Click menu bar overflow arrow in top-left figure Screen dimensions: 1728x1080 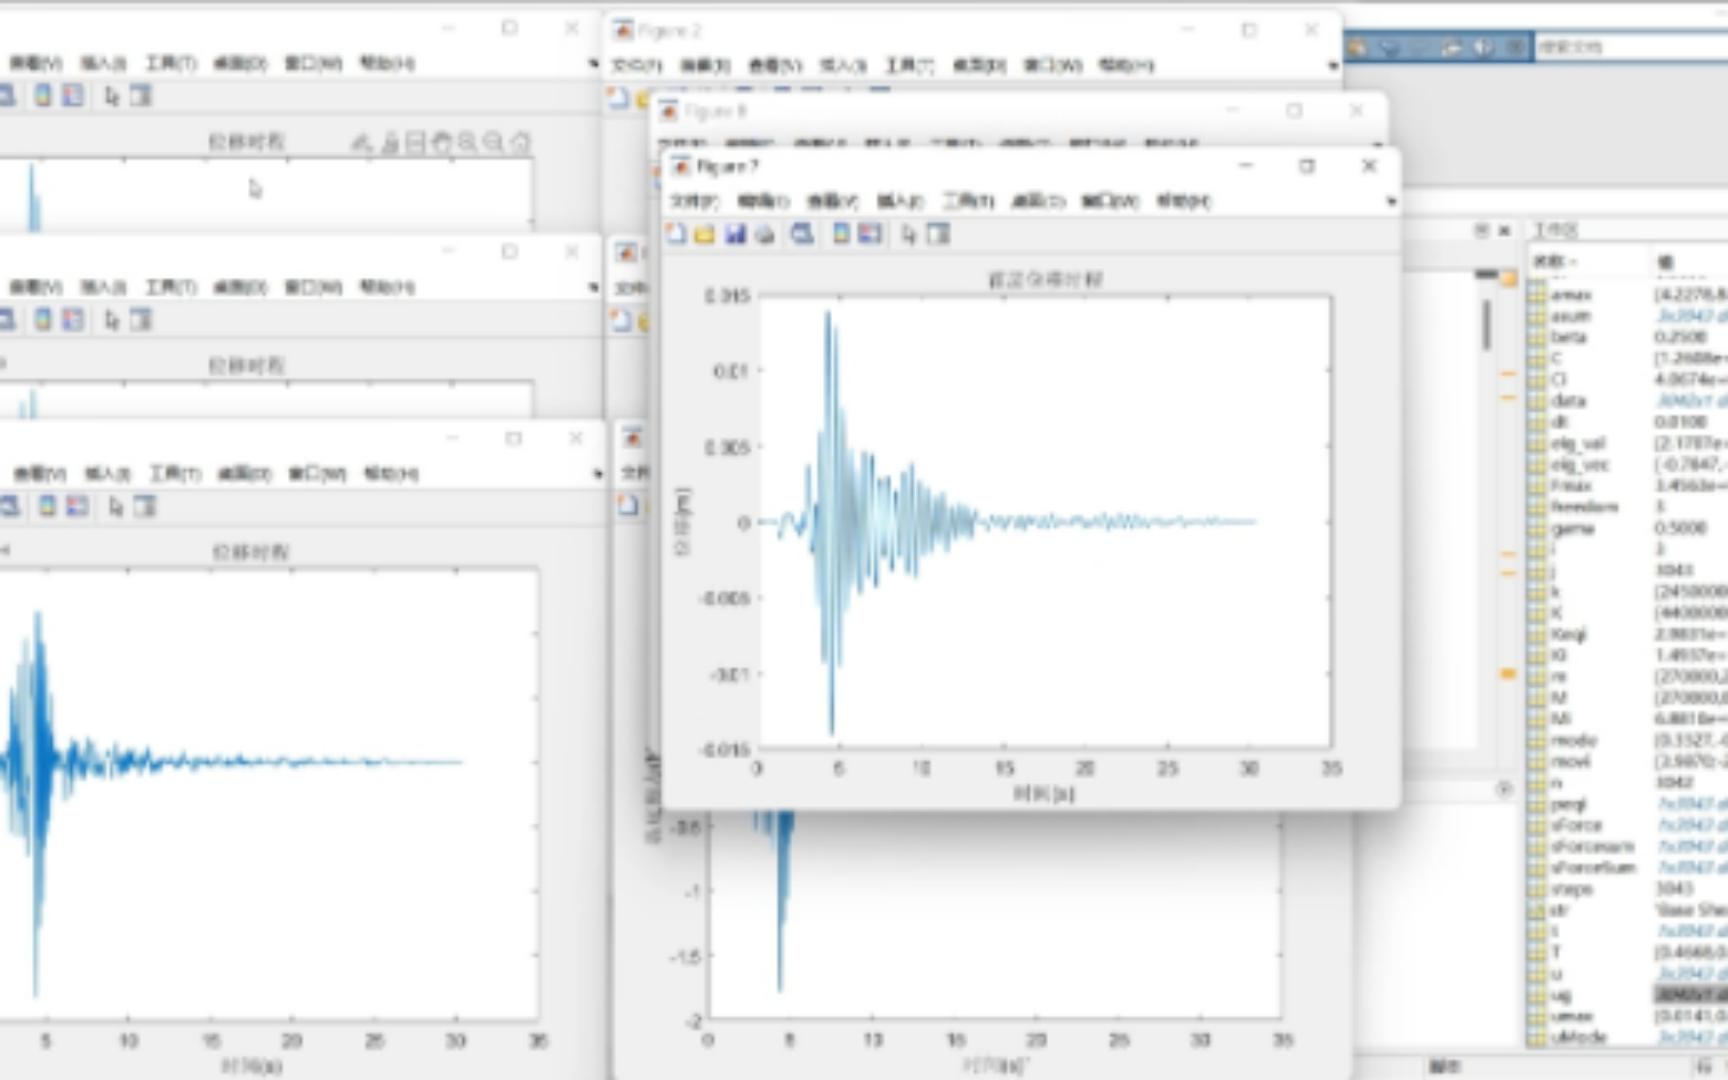[594, 64]
